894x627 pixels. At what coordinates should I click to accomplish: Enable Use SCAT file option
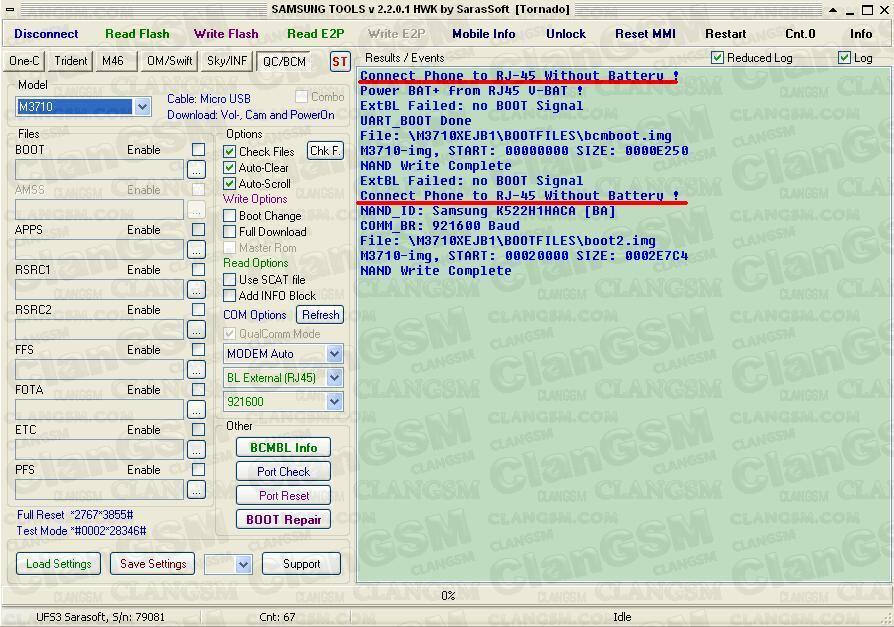click(229, 279)
